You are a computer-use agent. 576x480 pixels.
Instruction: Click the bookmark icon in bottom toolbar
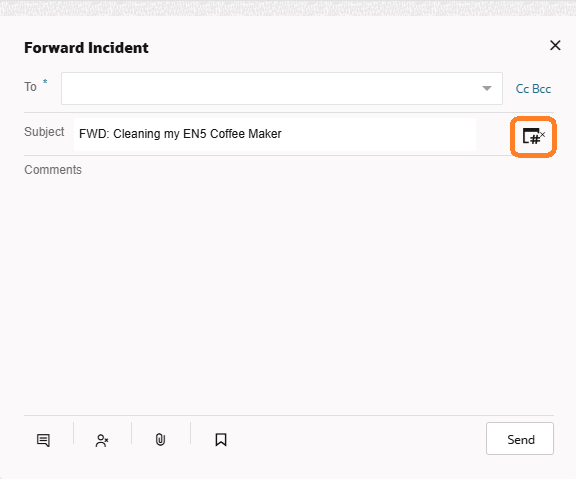click(x=221, y=440)
